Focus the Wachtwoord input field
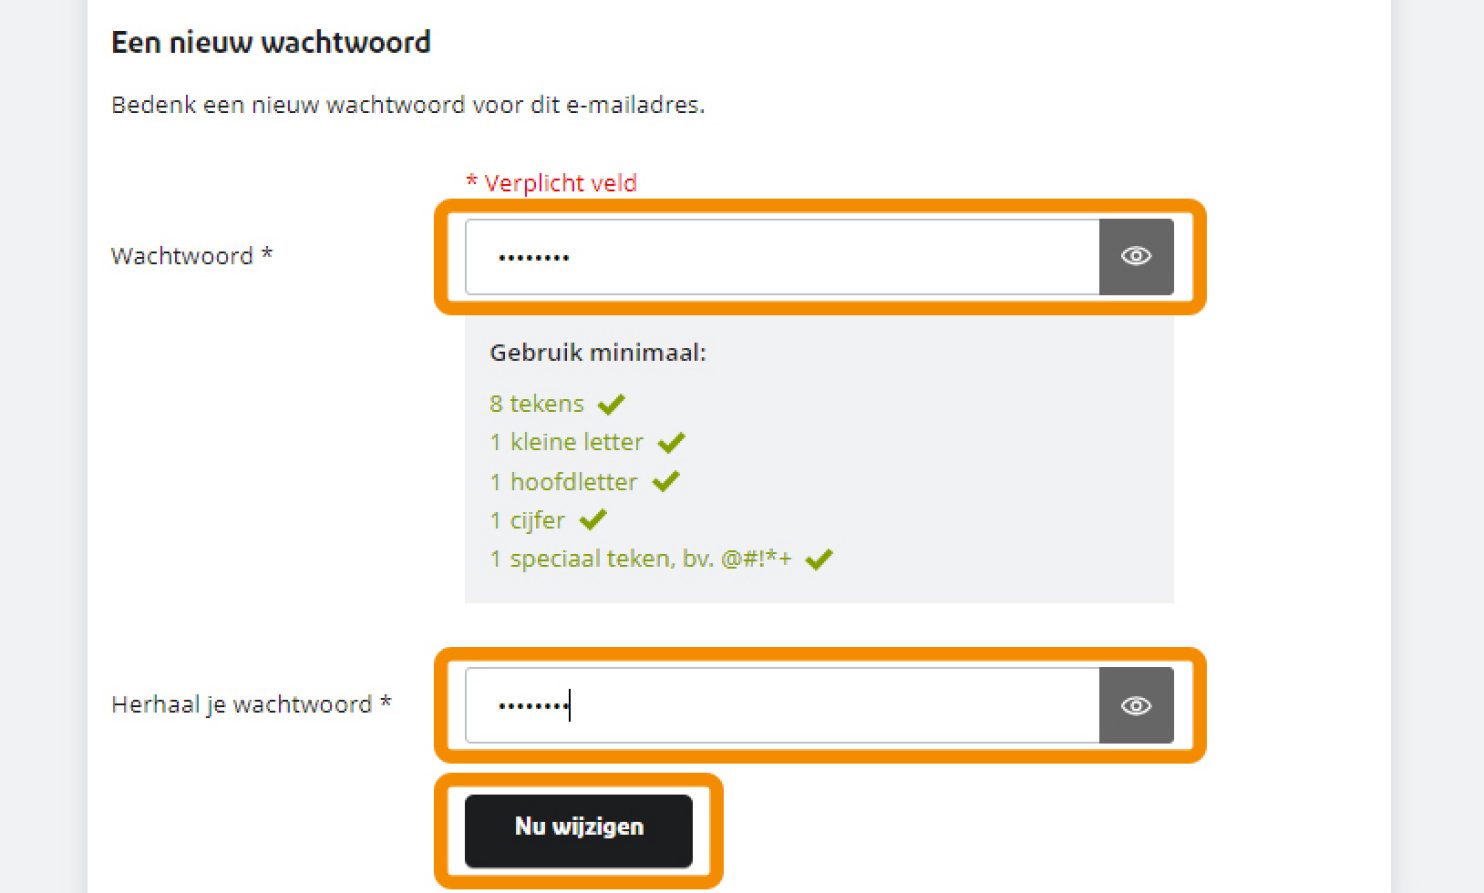1484x893 pixels. [x=782, y=257]
